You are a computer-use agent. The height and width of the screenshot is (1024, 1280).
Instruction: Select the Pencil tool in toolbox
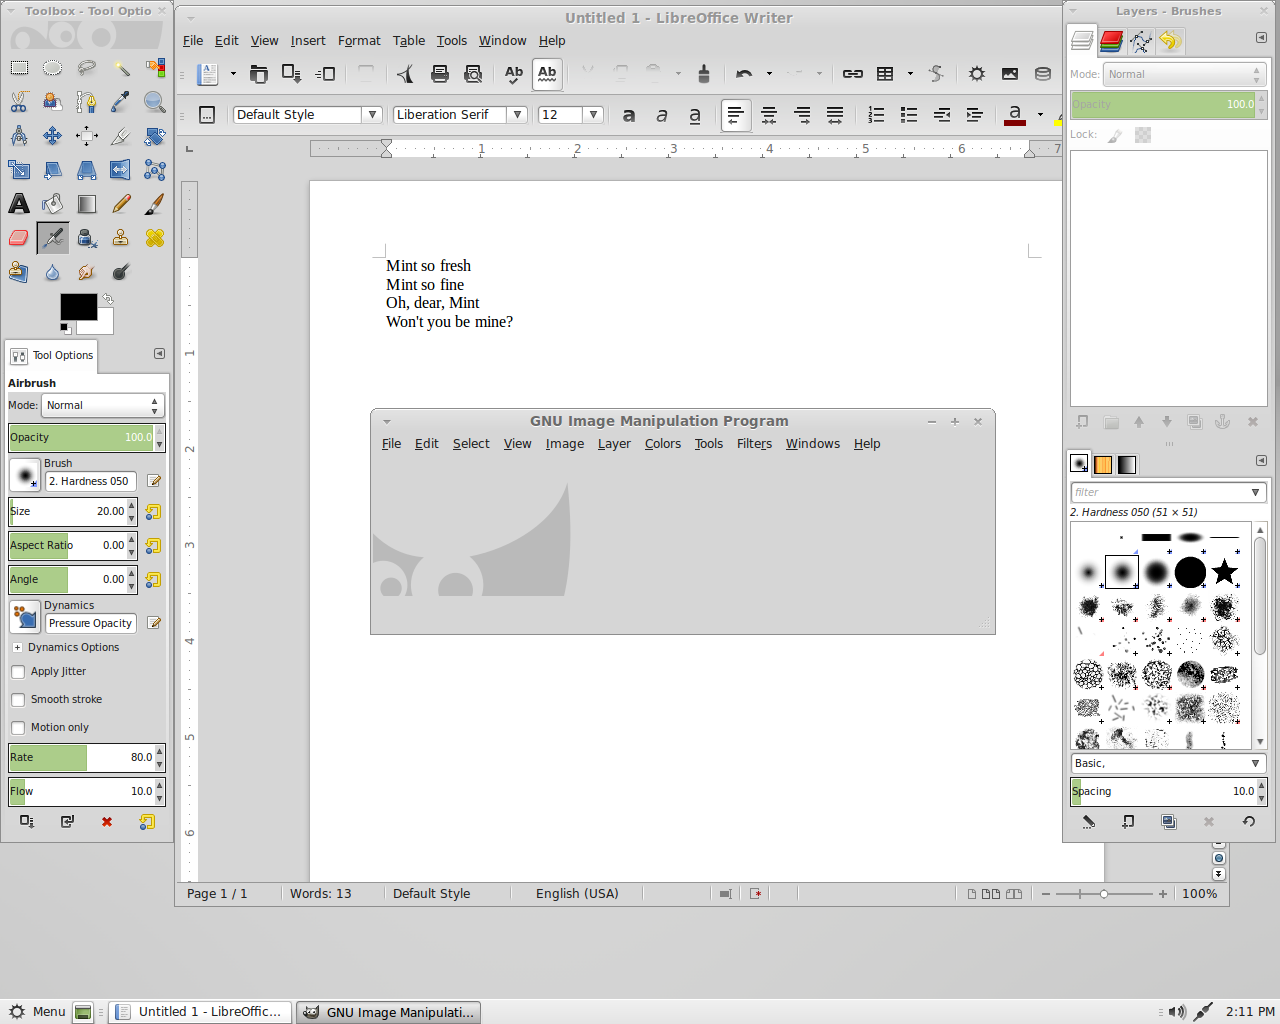tap(121, 204)
